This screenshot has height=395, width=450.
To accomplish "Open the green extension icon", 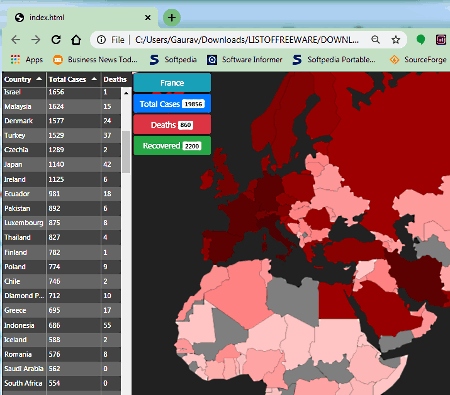I will tap(421, 40).
